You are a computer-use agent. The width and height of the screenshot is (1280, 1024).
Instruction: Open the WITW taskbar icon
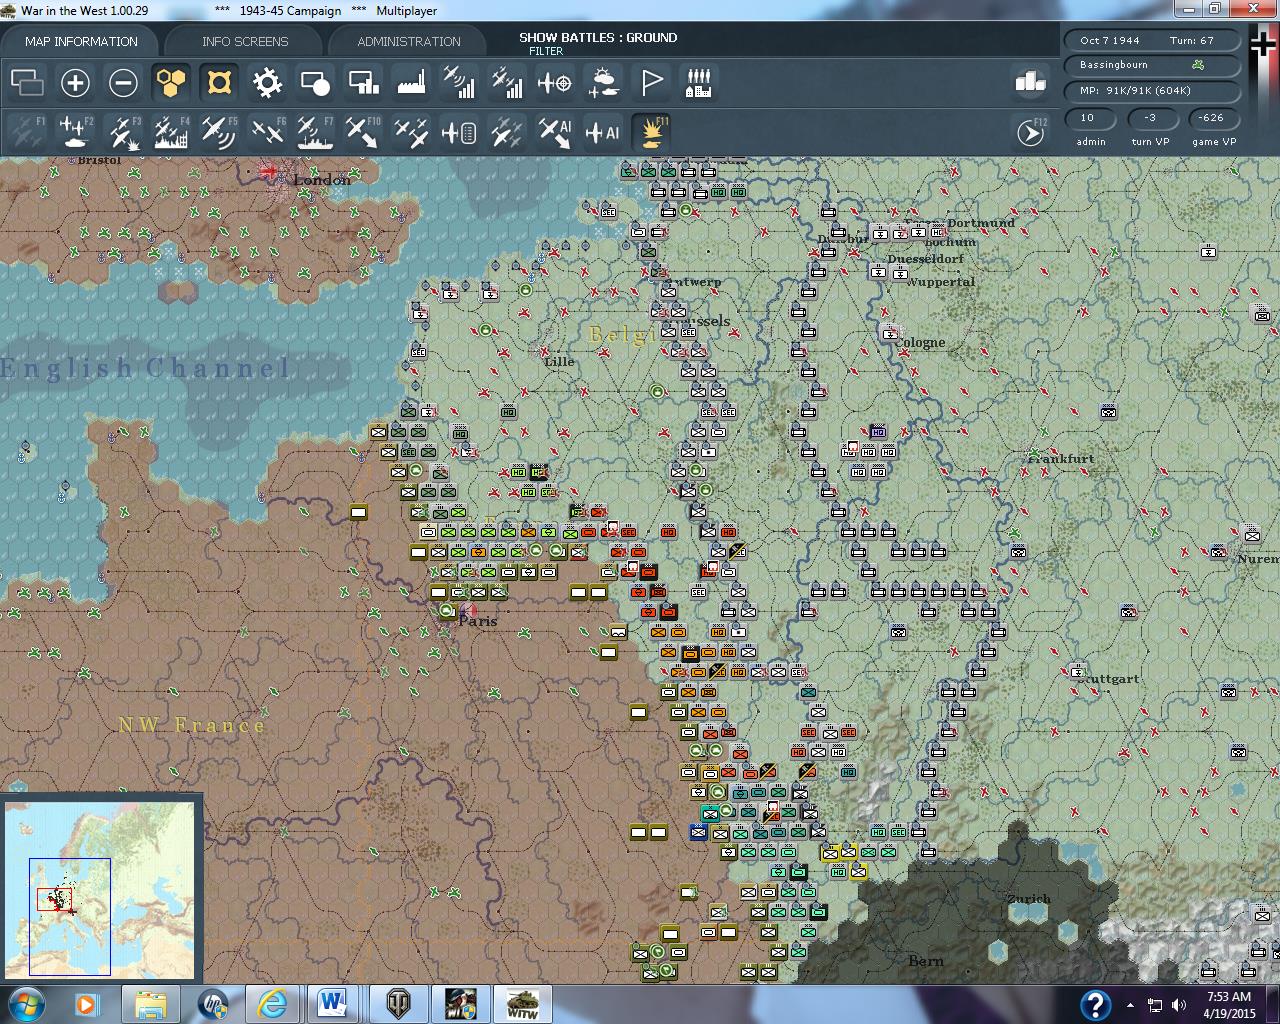point(522,1003)
